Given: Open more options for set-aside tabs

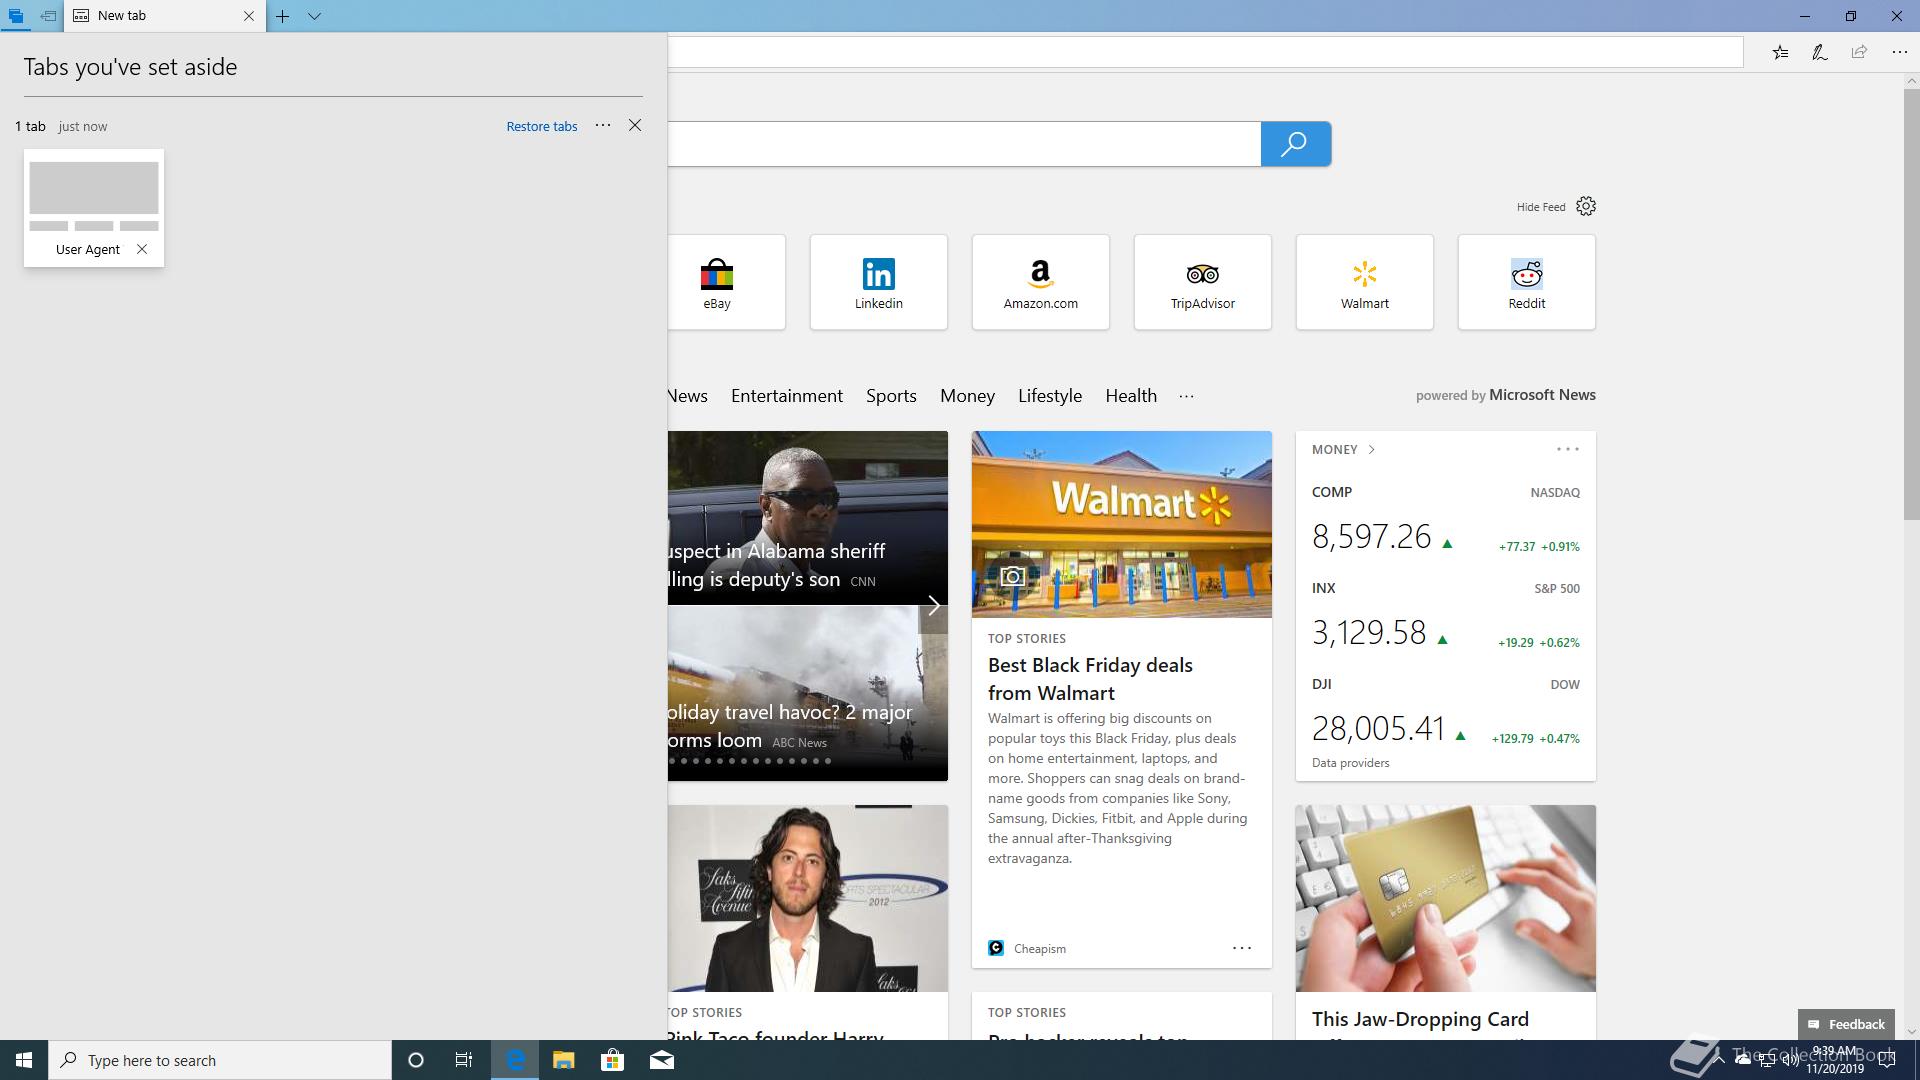Looking at the screenshot, I should pyautogui.click(x=603, y=125).
